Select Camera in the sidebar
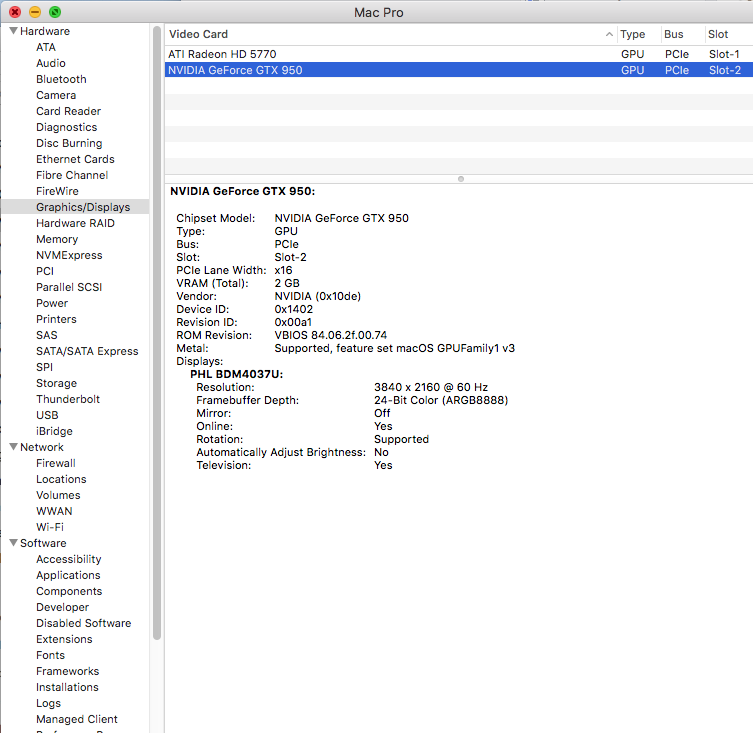 [x=56, y=95]
